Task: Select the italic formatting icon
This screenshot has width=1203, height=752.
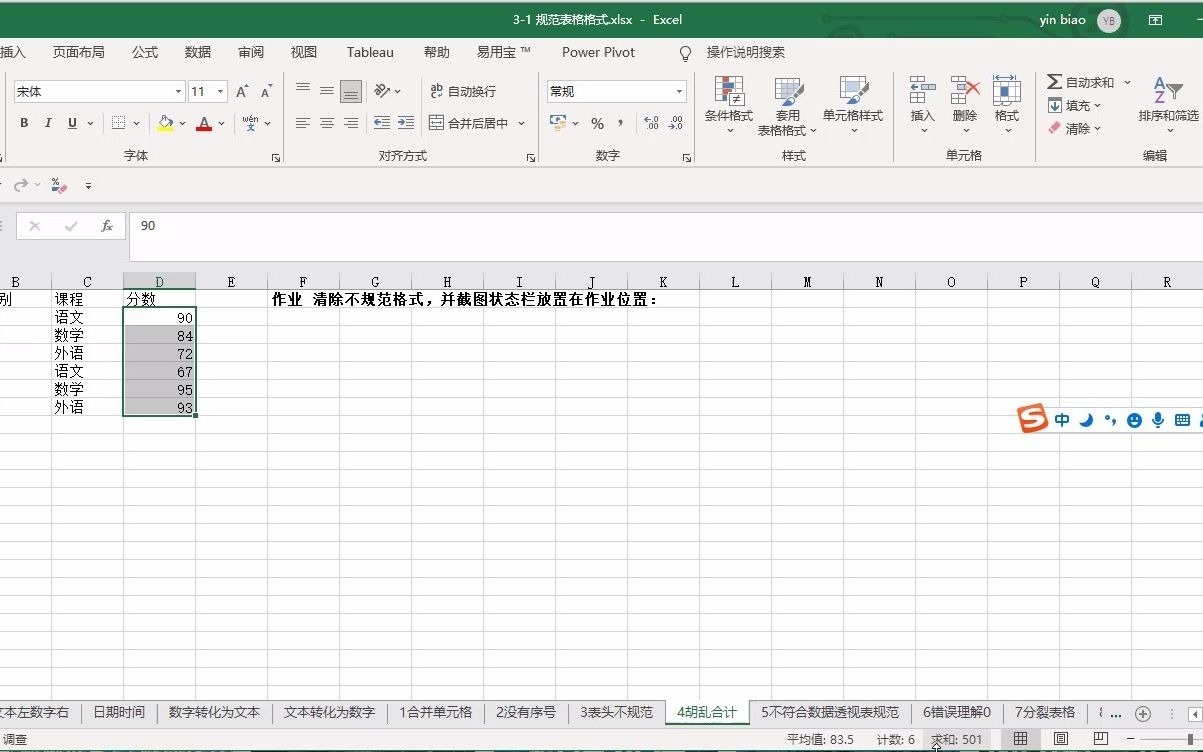Action: point(47,122)
